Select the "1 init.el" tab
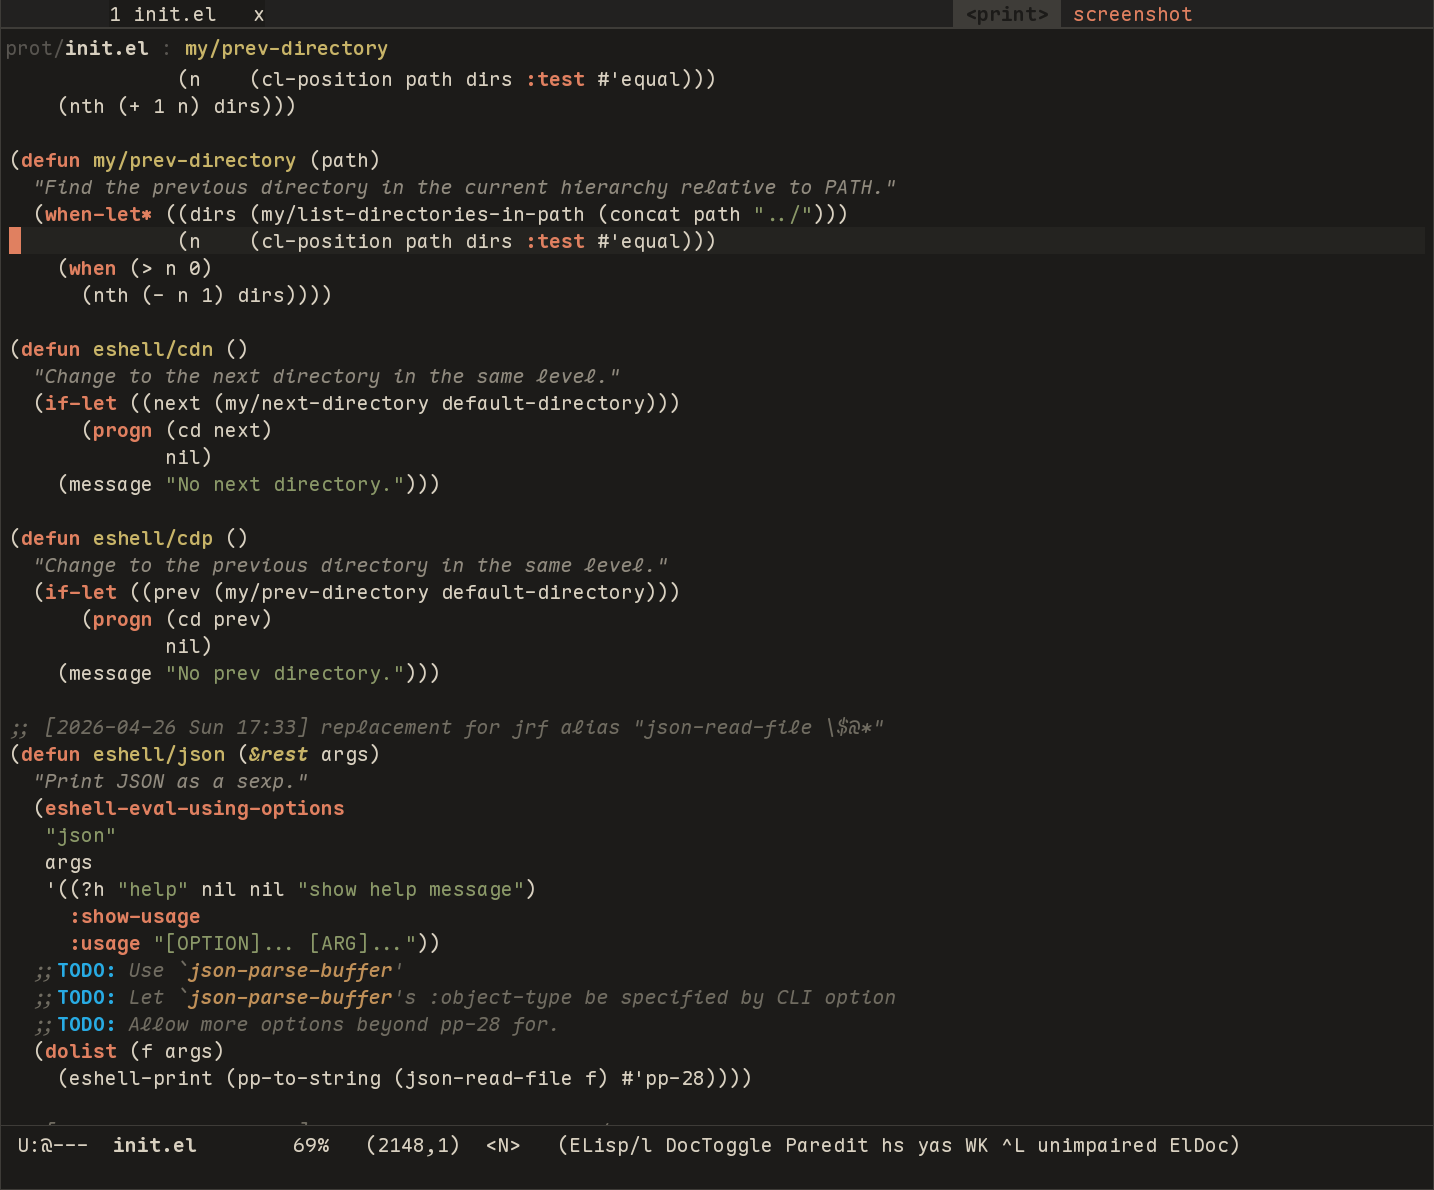Viewport: 1434px width, 1190px height. tap(162, 14)
